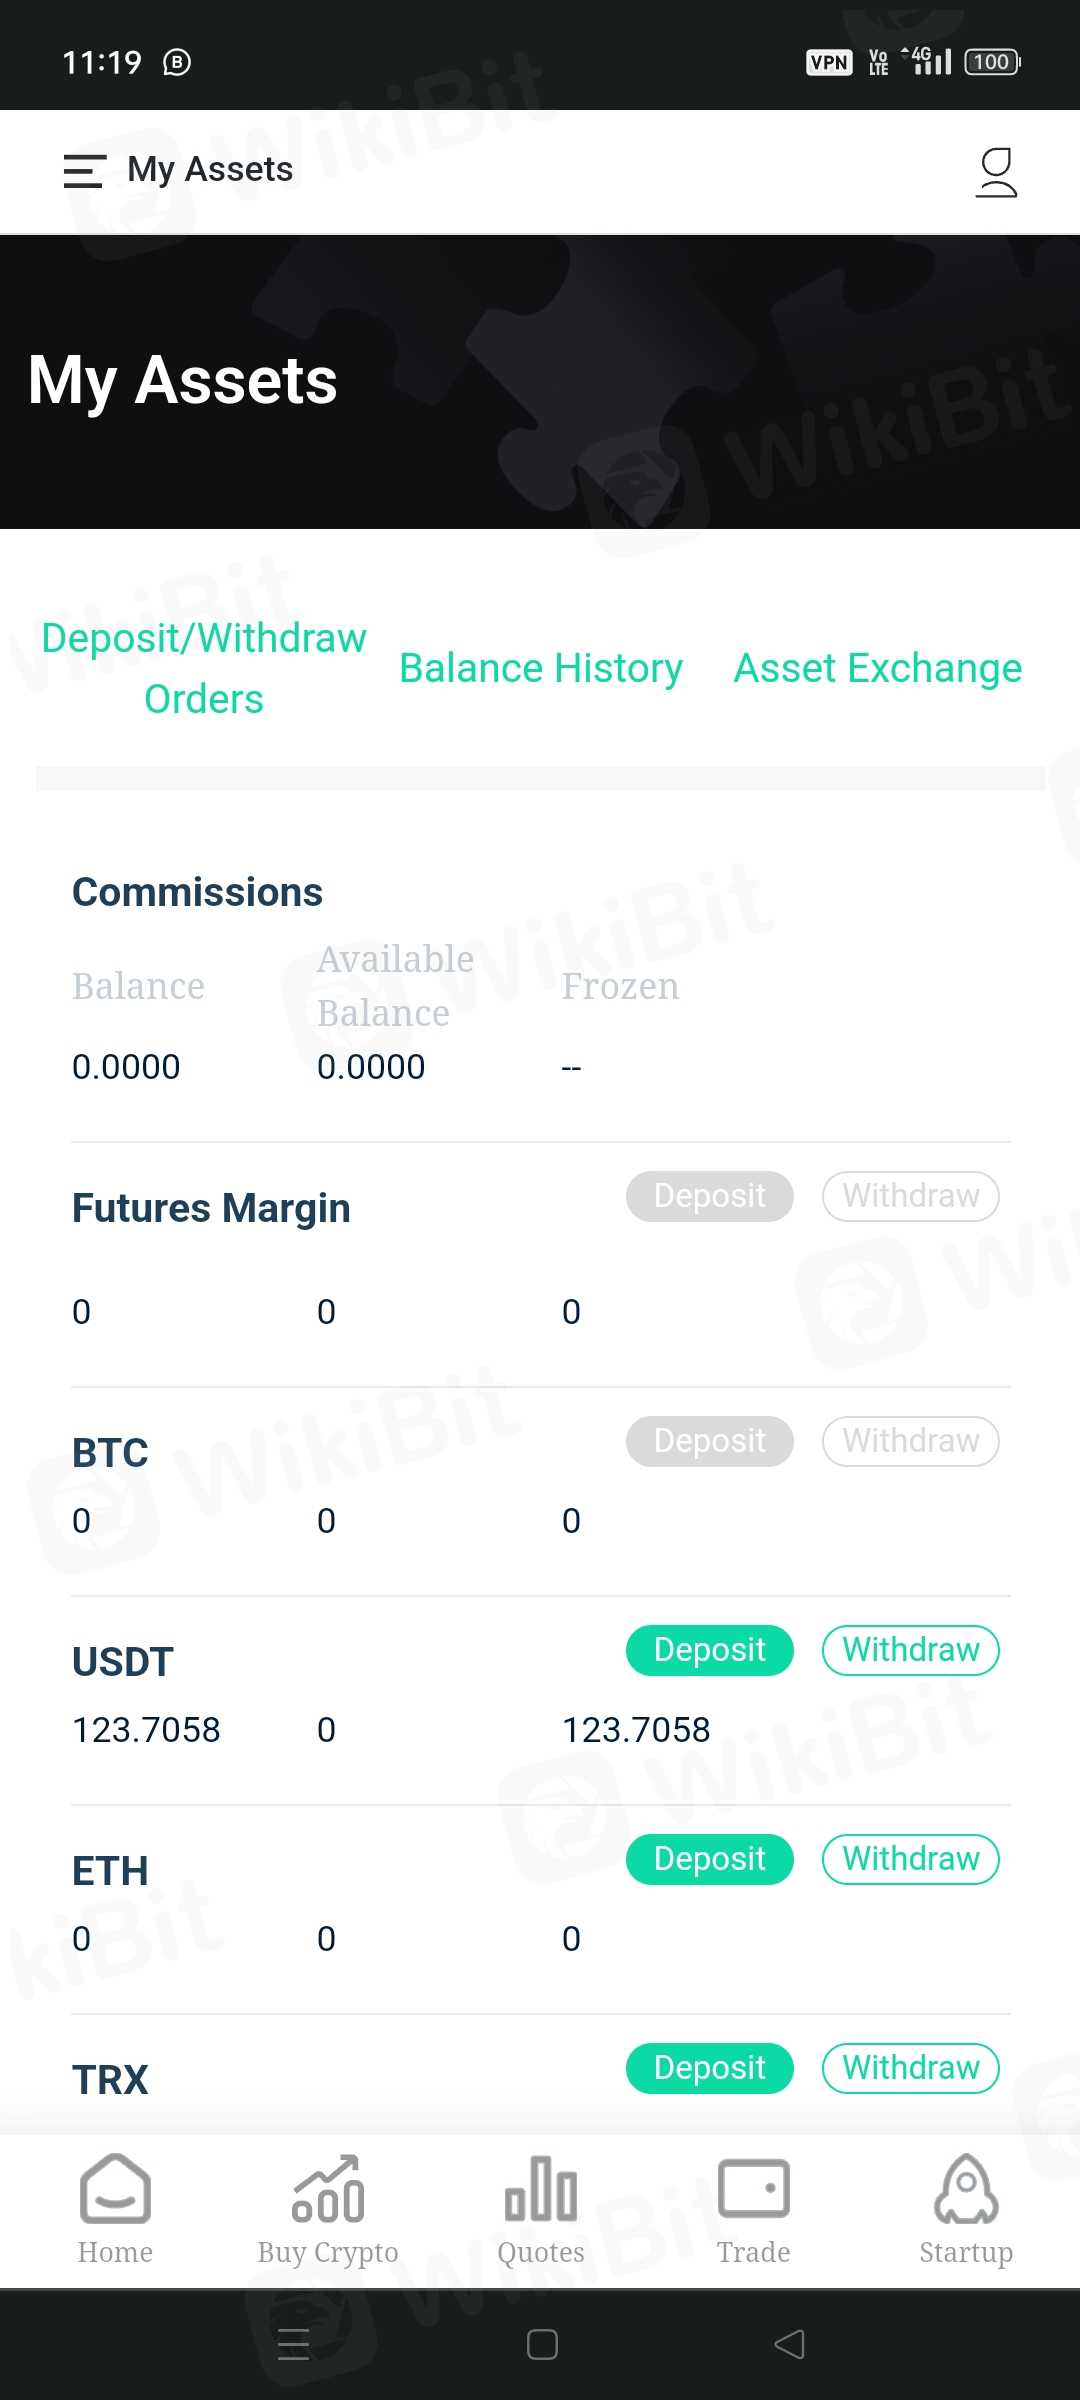Open the user profile icon
The height and width of the screenshot is (2400, 1080).
(x=996, y=172)
